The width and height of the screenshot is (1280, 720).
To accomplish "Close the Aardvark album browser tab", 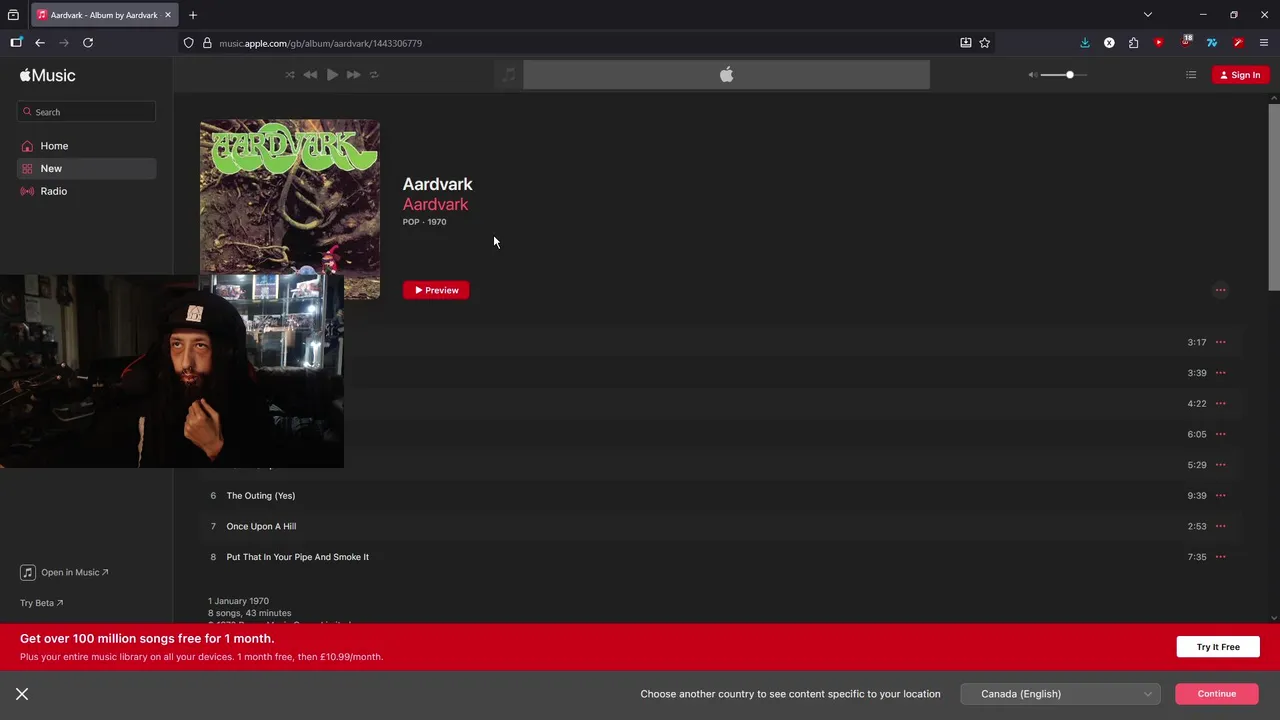I will pos(168,15).
